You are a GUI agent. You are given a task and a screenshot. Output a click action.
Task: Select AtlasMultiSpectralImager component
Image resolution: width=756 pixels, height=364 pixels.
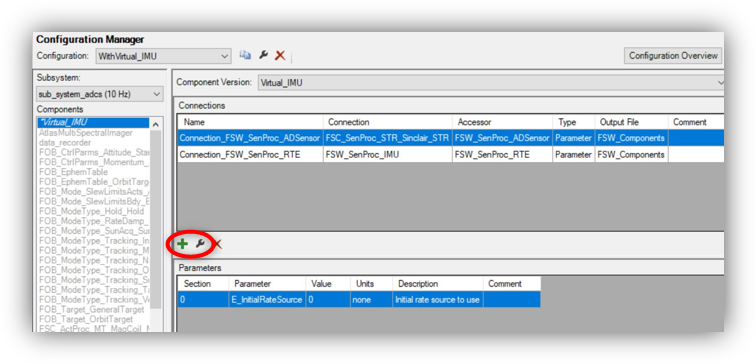85,133
